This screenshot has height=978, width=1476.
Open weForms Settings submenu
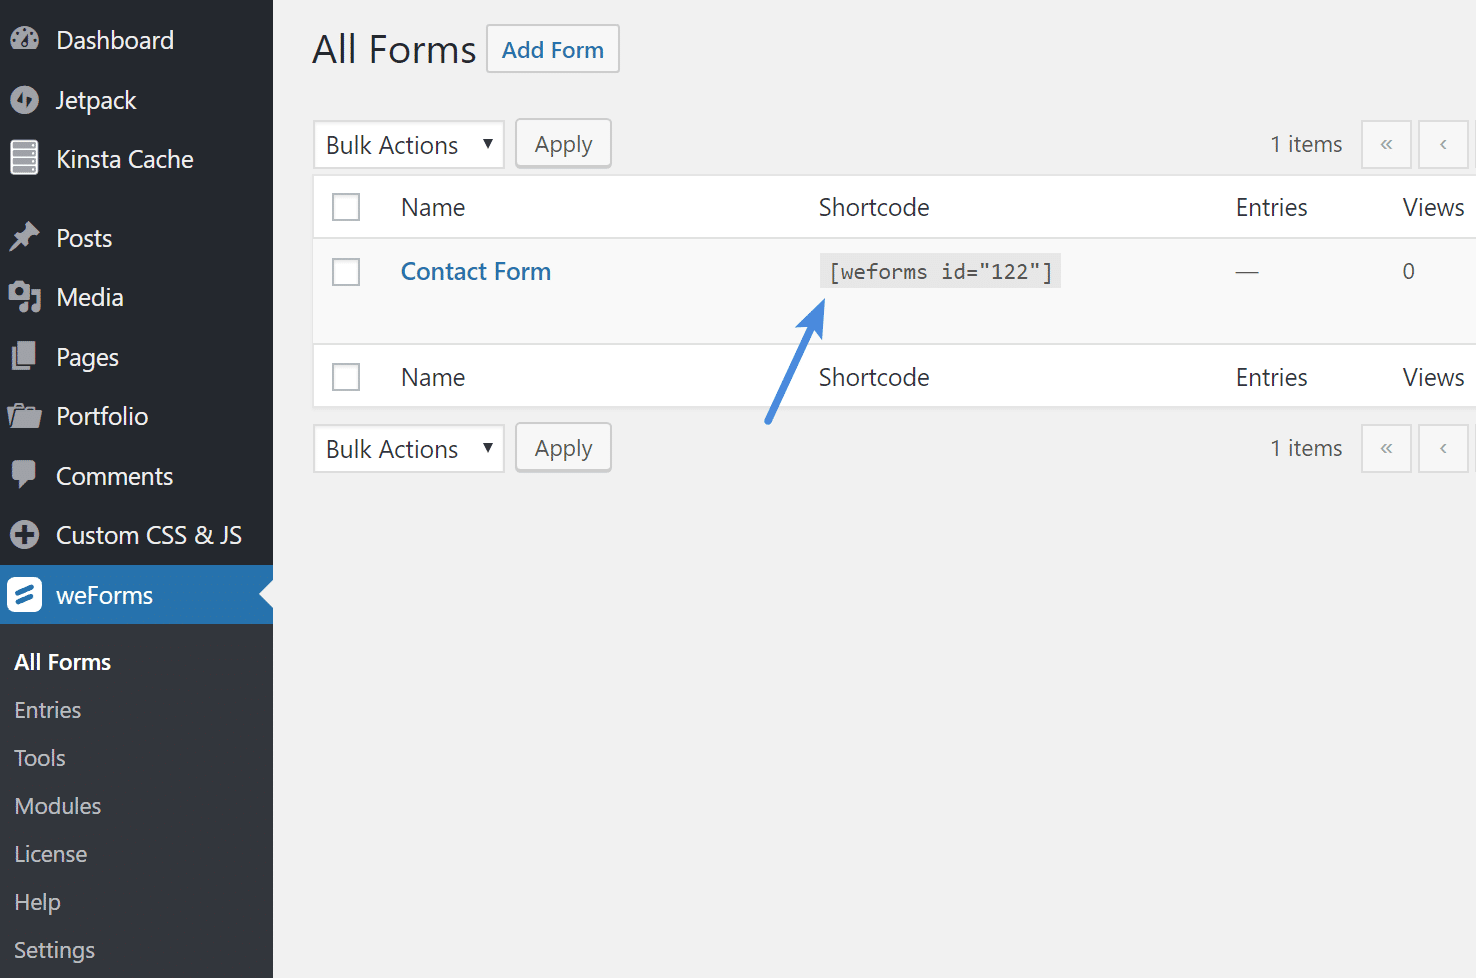(55, 950)
